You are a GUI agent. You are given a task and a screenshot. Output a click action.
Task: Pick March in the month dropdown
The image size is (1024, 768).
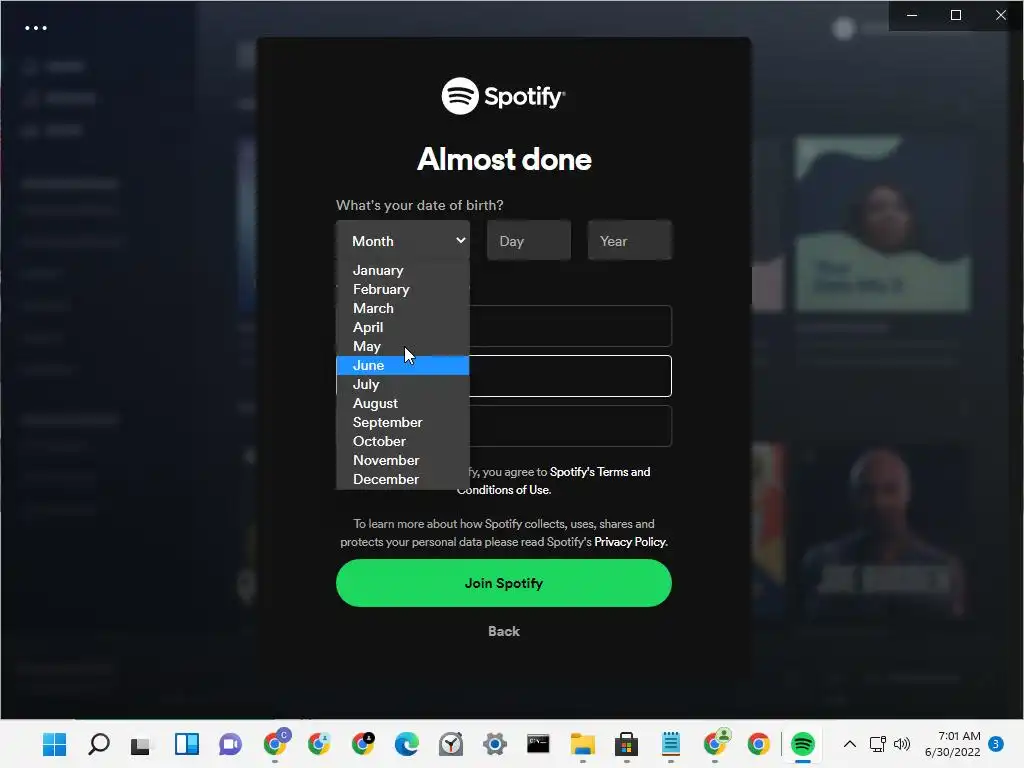(402, 308)
